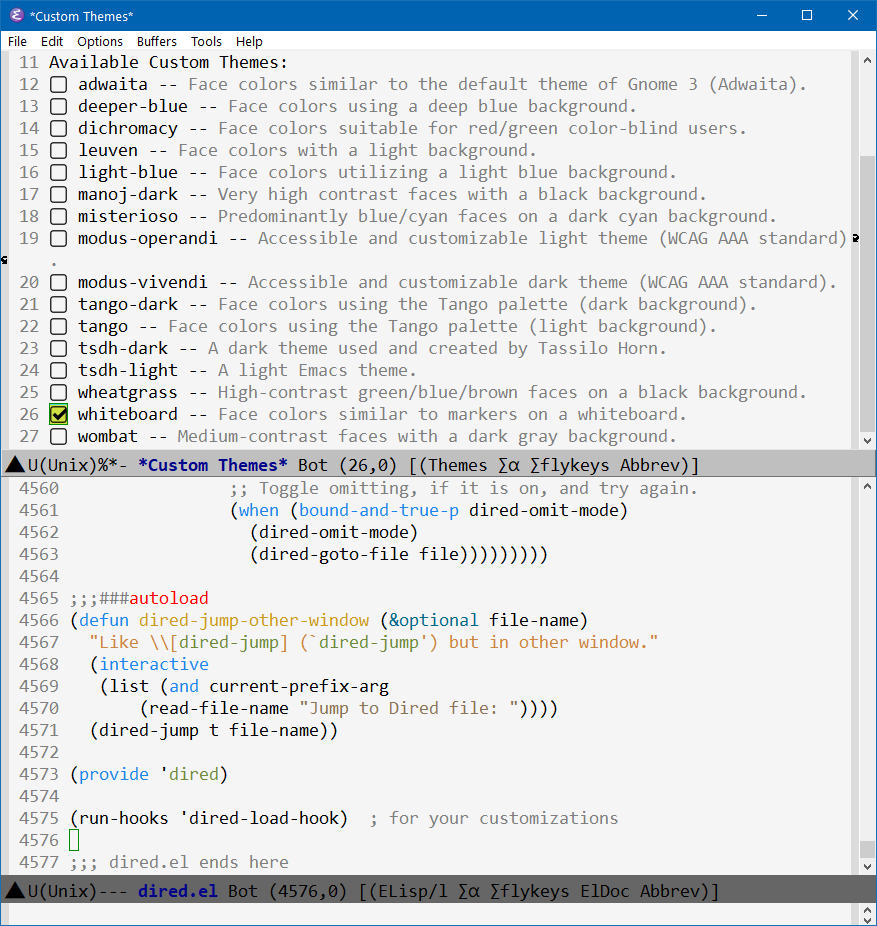Click the triangle icon in Custom Themes mode line

(x=15, y=465)
